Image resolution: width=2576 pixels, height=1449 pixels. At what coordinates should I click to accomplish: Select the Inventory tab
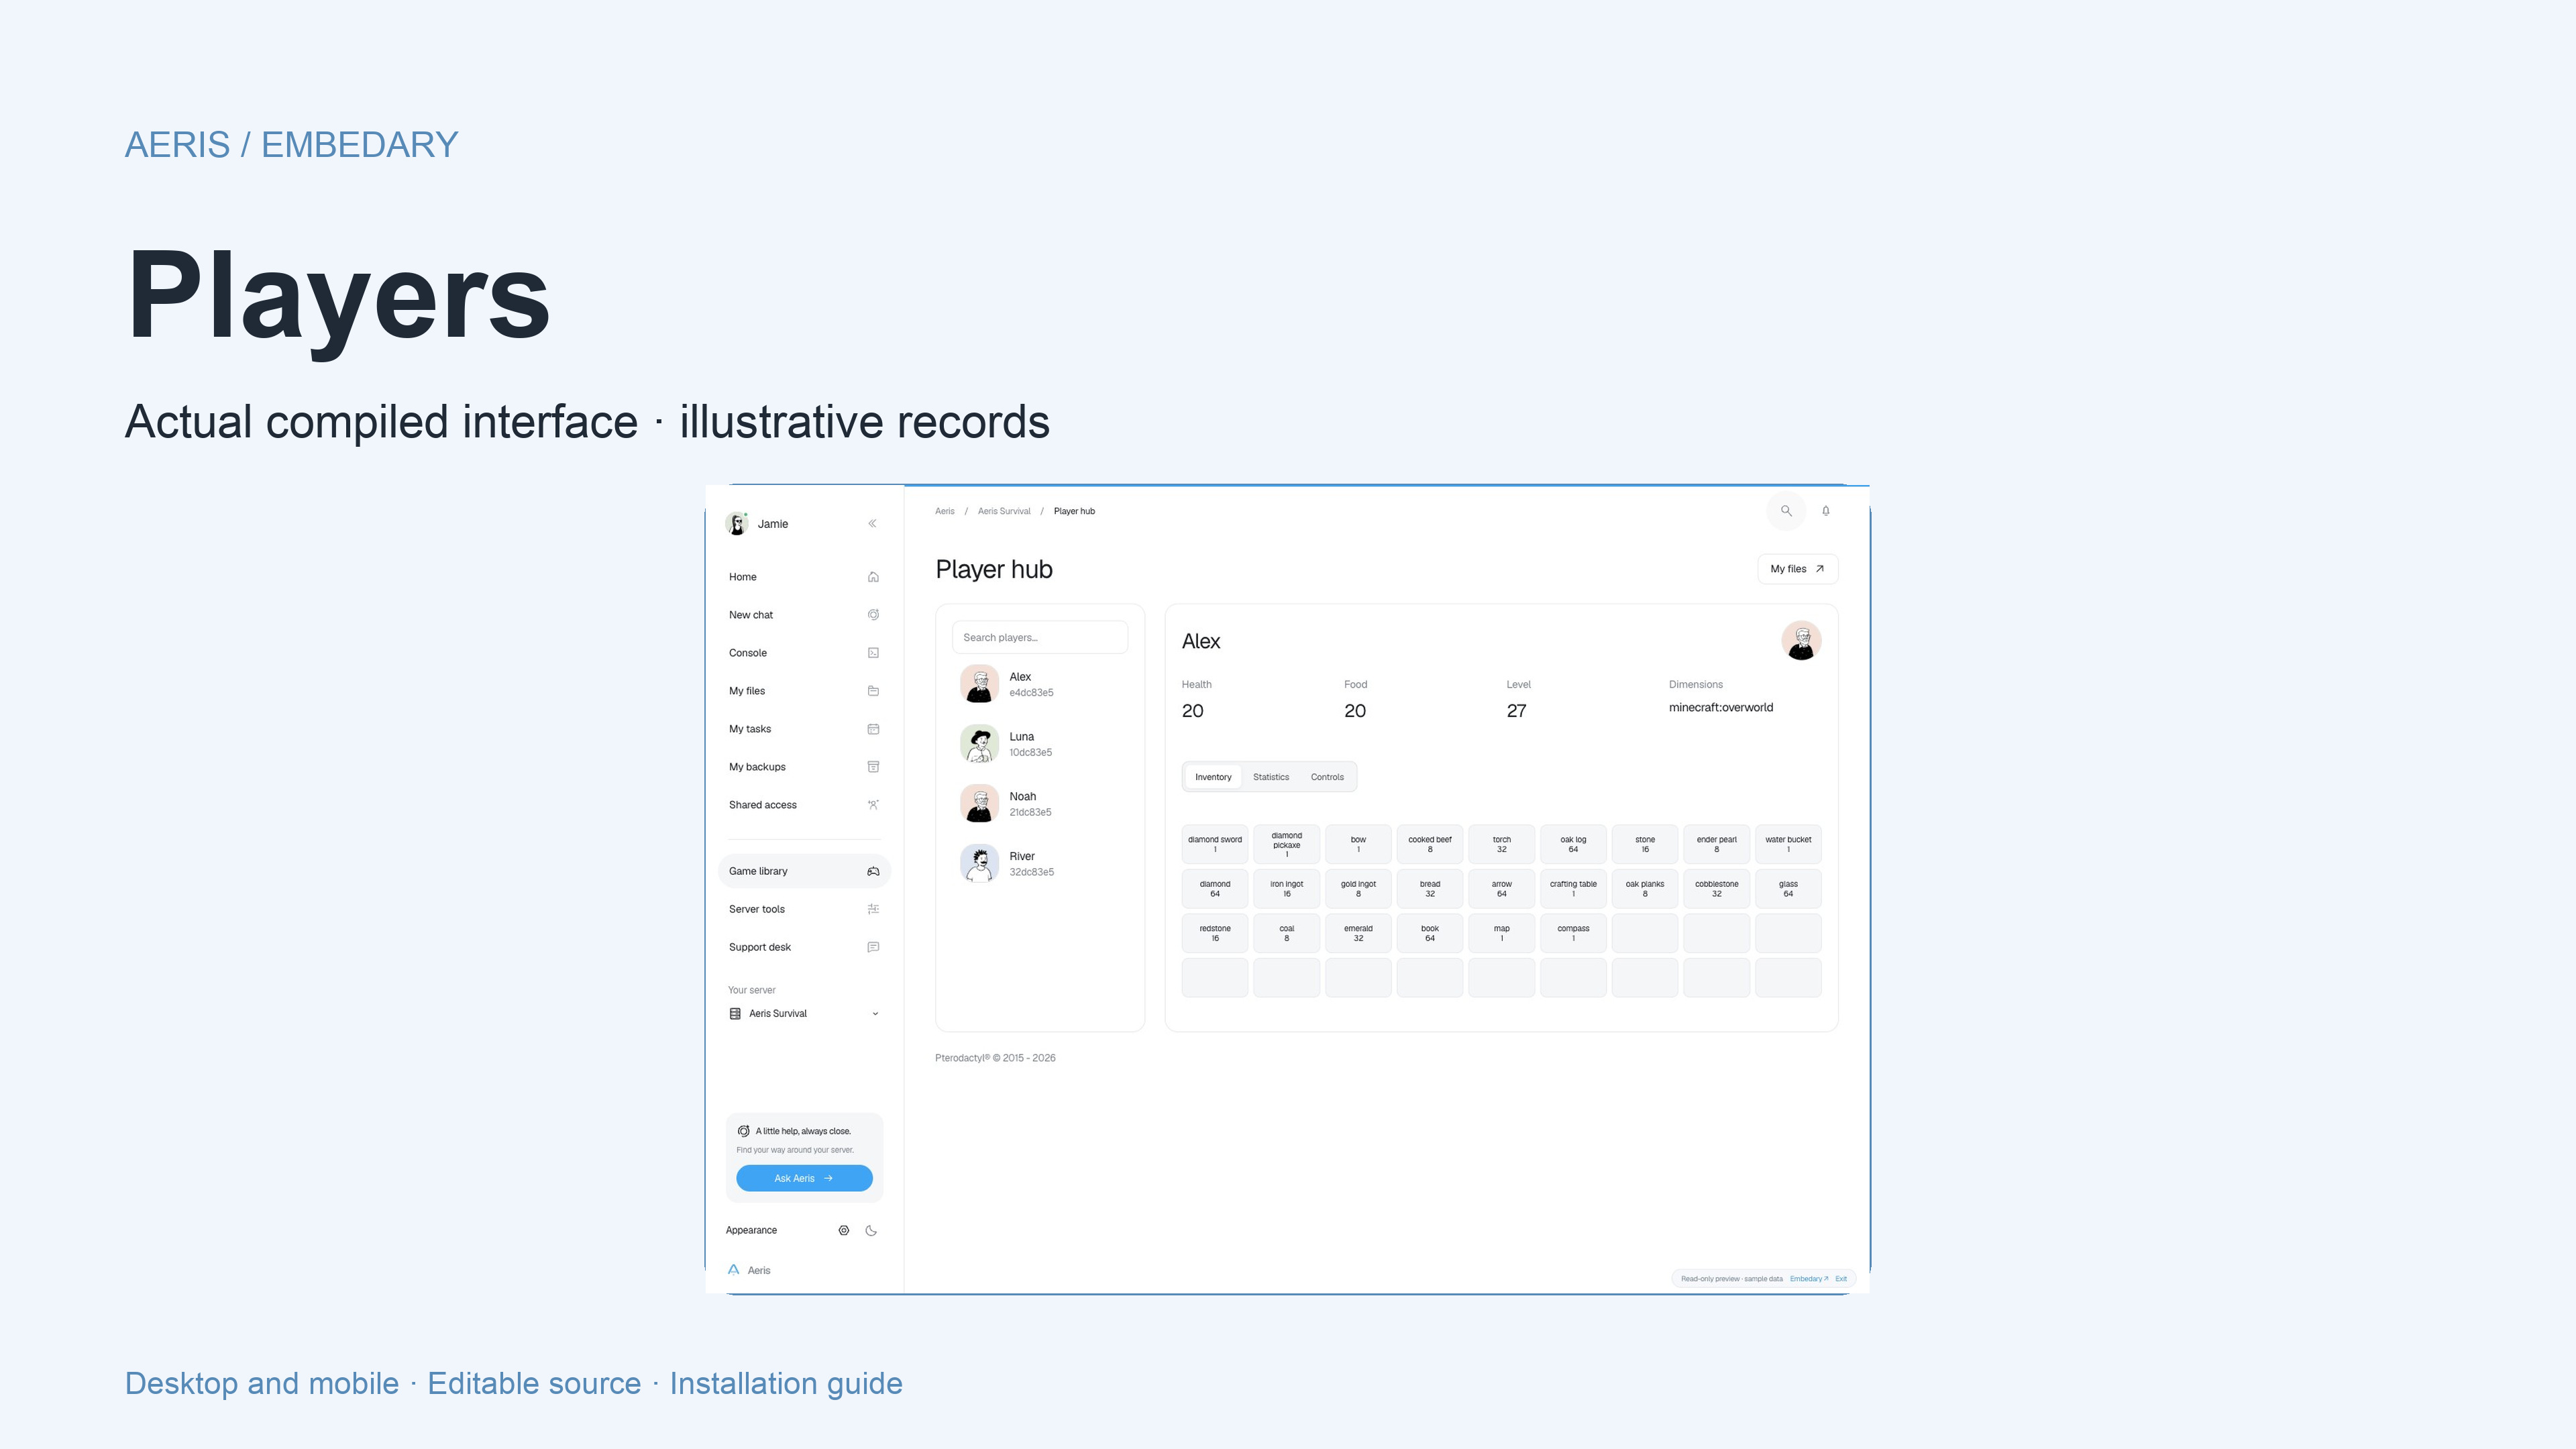(x=1213, y=777)
